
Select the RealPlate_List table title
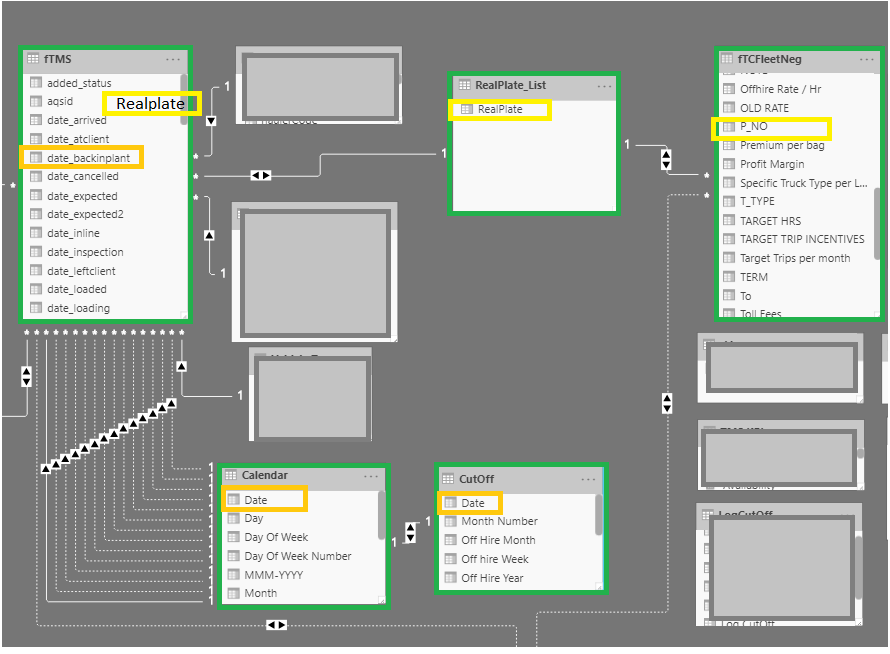coord(510,85)
